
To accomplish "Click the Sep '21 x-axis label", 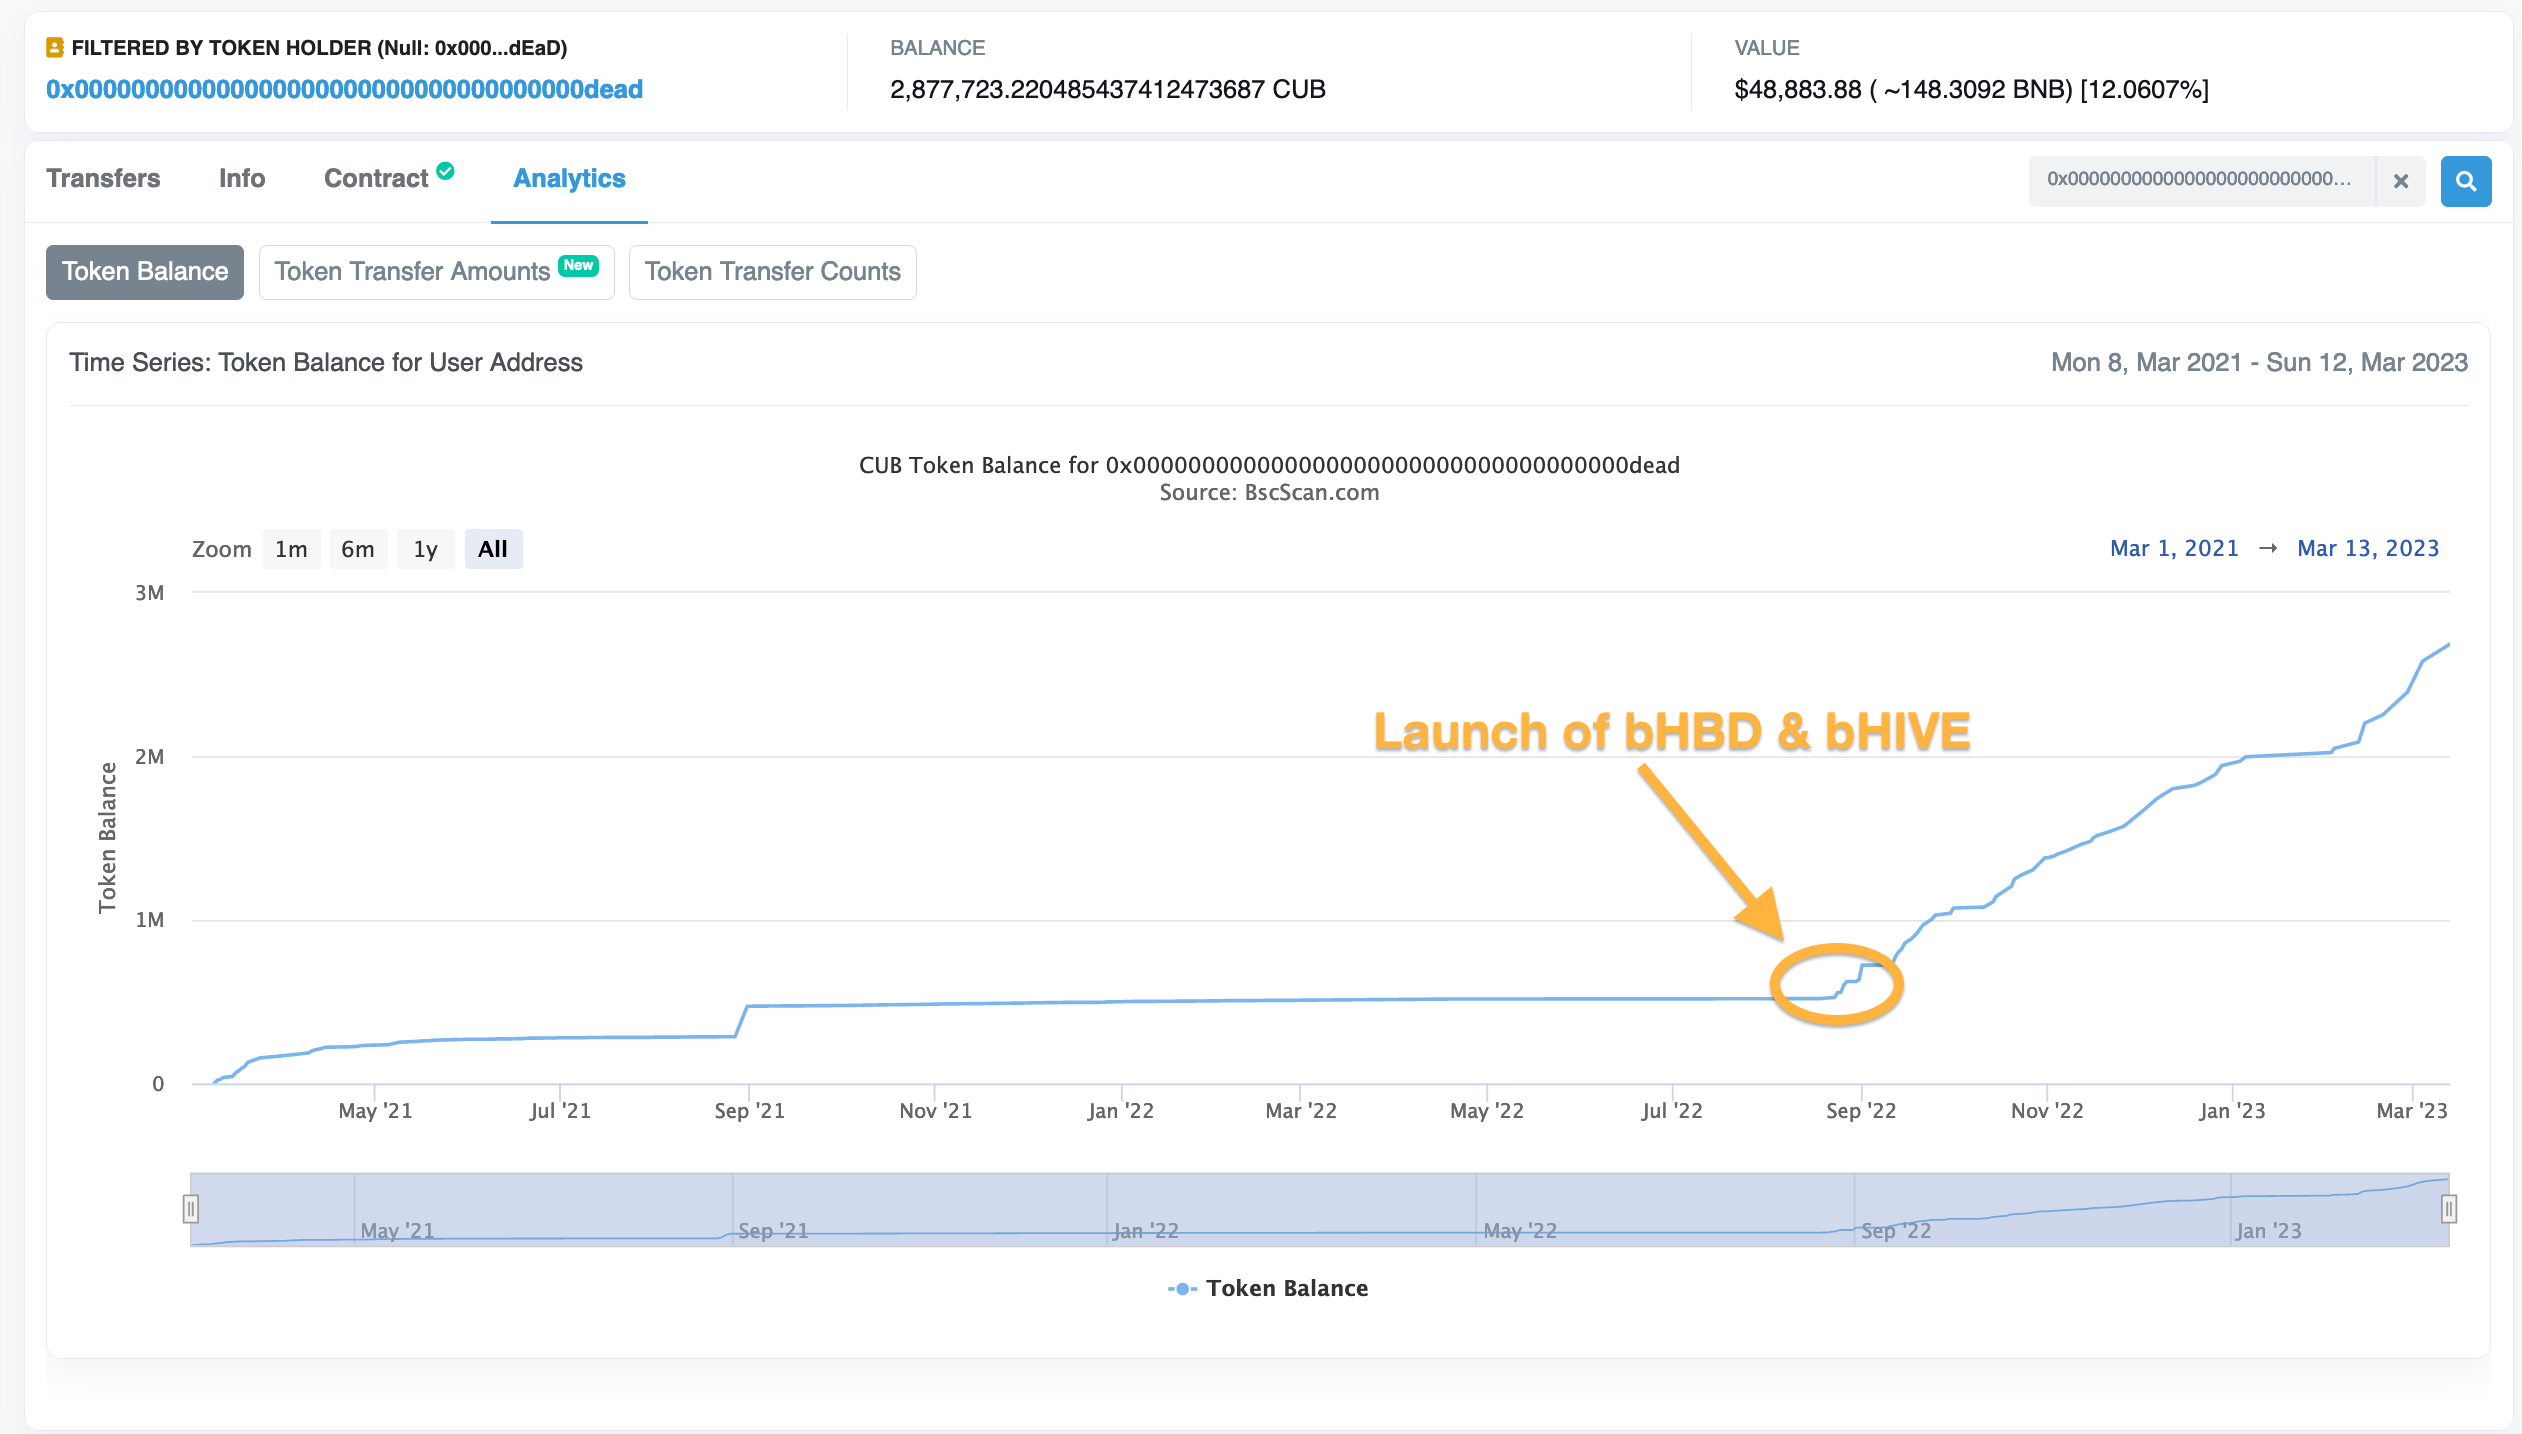I will click(749, 1110).
